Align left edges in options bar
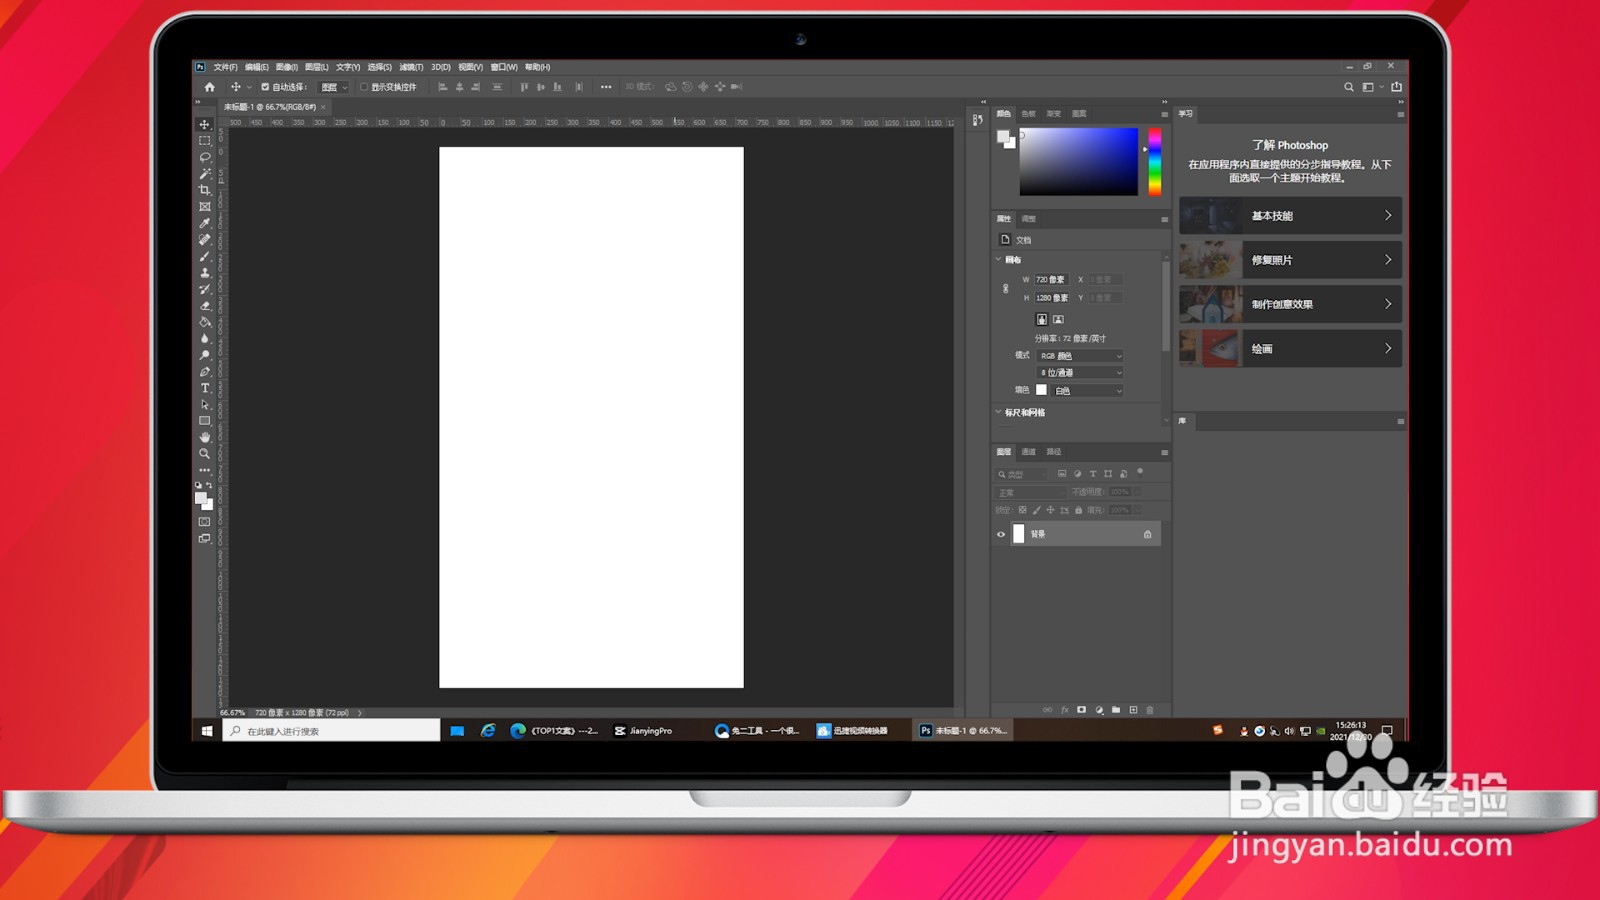This screenshot has height=900, width=1600. coord(443,87)
